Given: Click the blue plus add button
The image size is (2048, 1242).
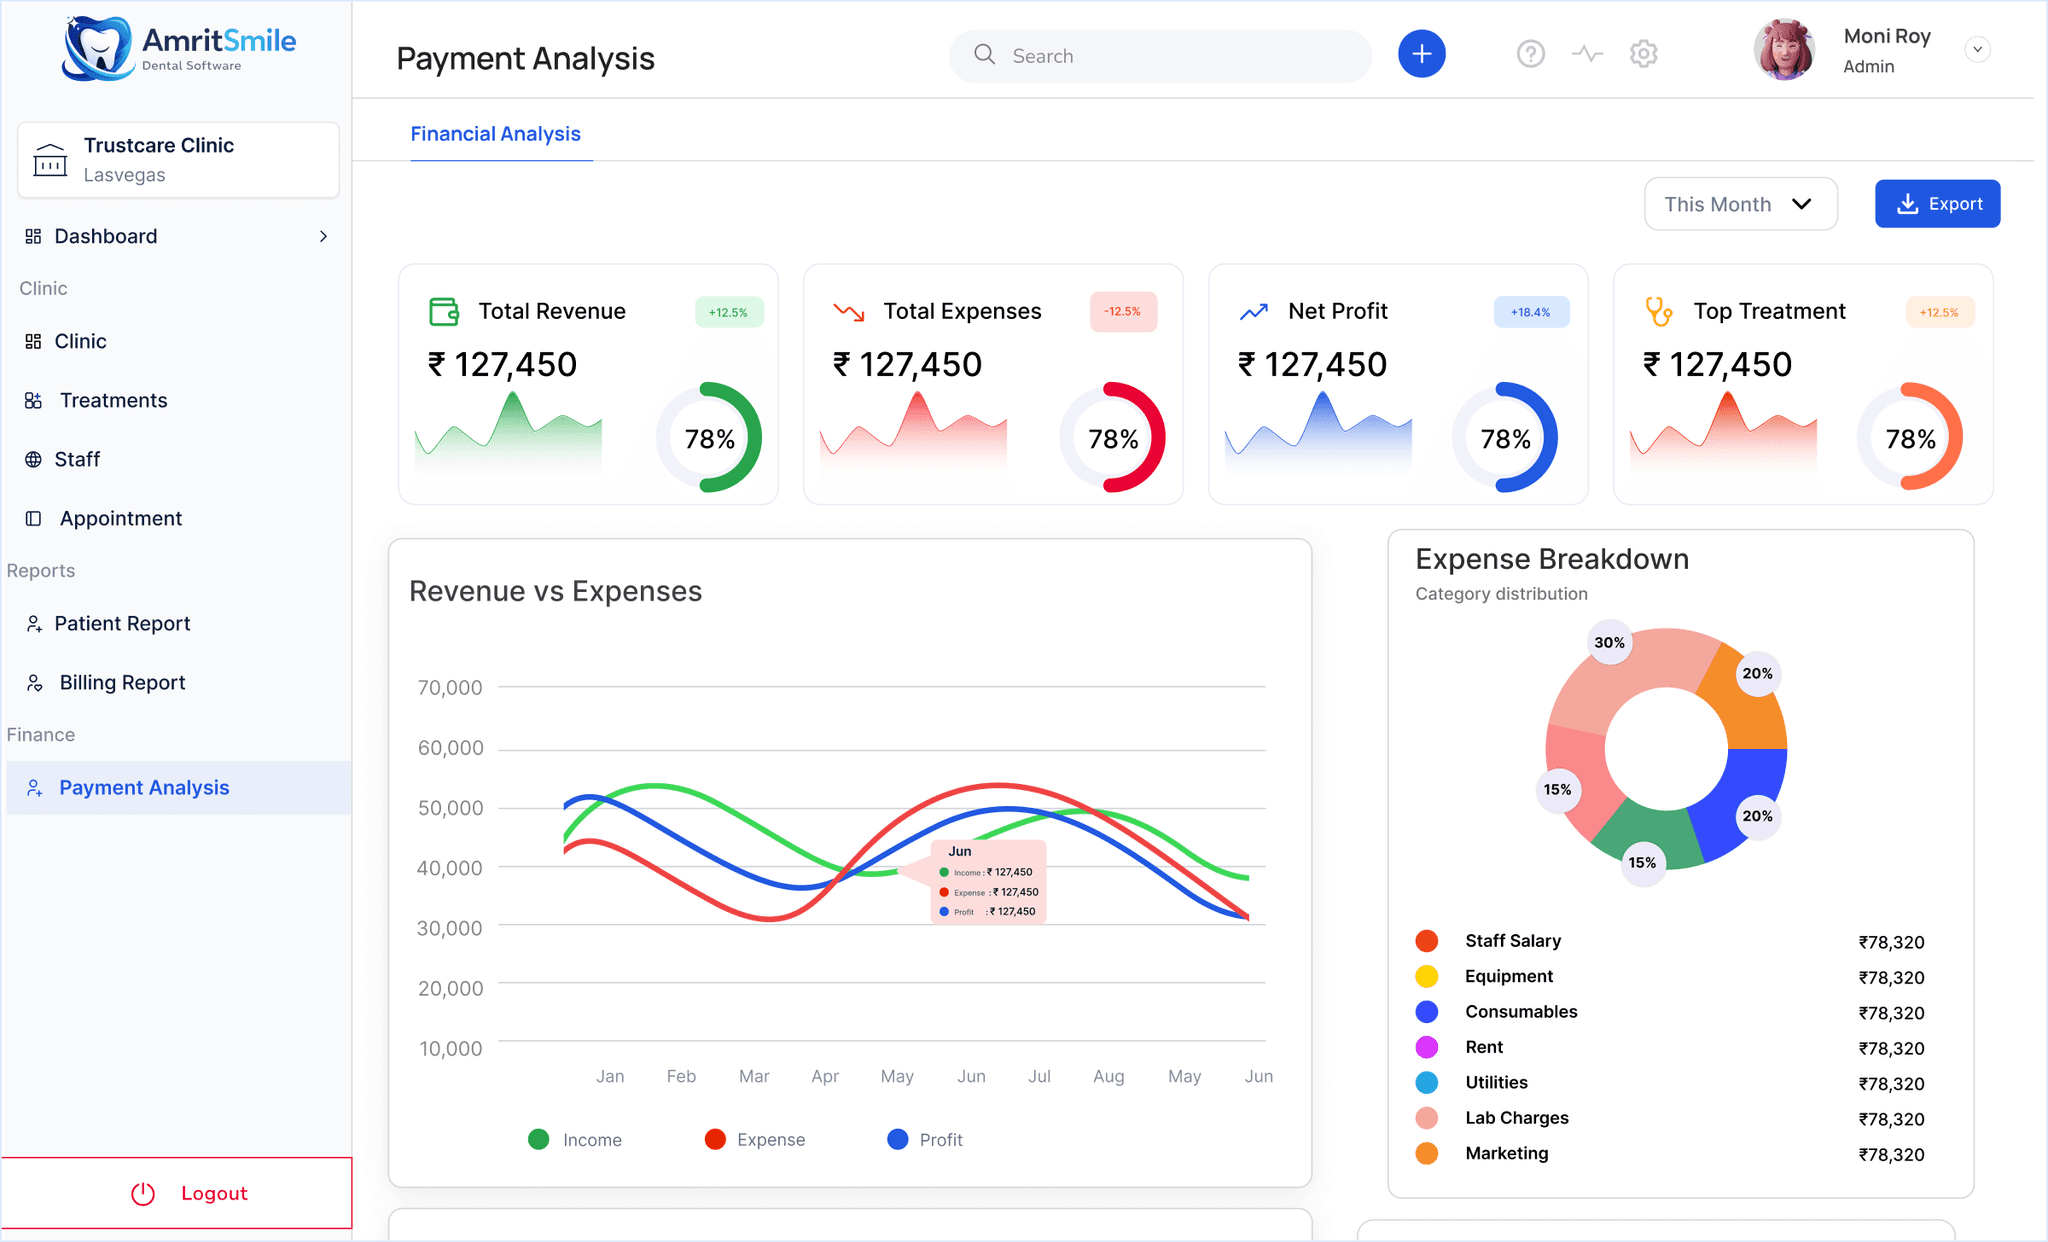Looking at the screenshot, I should [x=1421, y=54].
